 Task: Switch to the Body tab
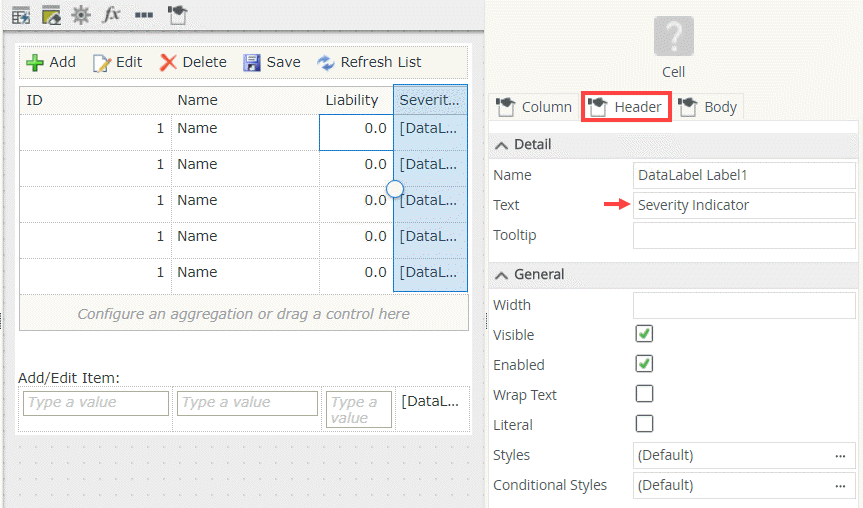point(709,107)
